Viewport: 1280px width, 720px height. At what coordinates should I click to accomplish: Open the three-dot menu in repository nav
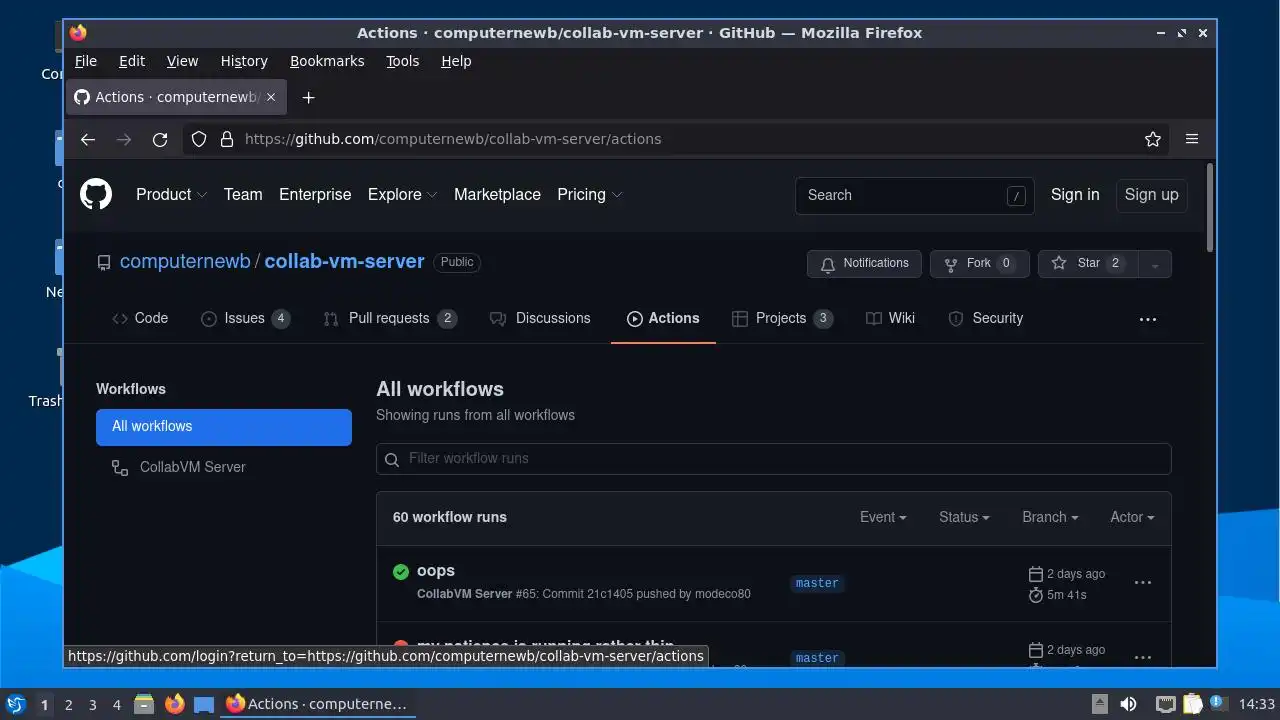[1148, 319]
